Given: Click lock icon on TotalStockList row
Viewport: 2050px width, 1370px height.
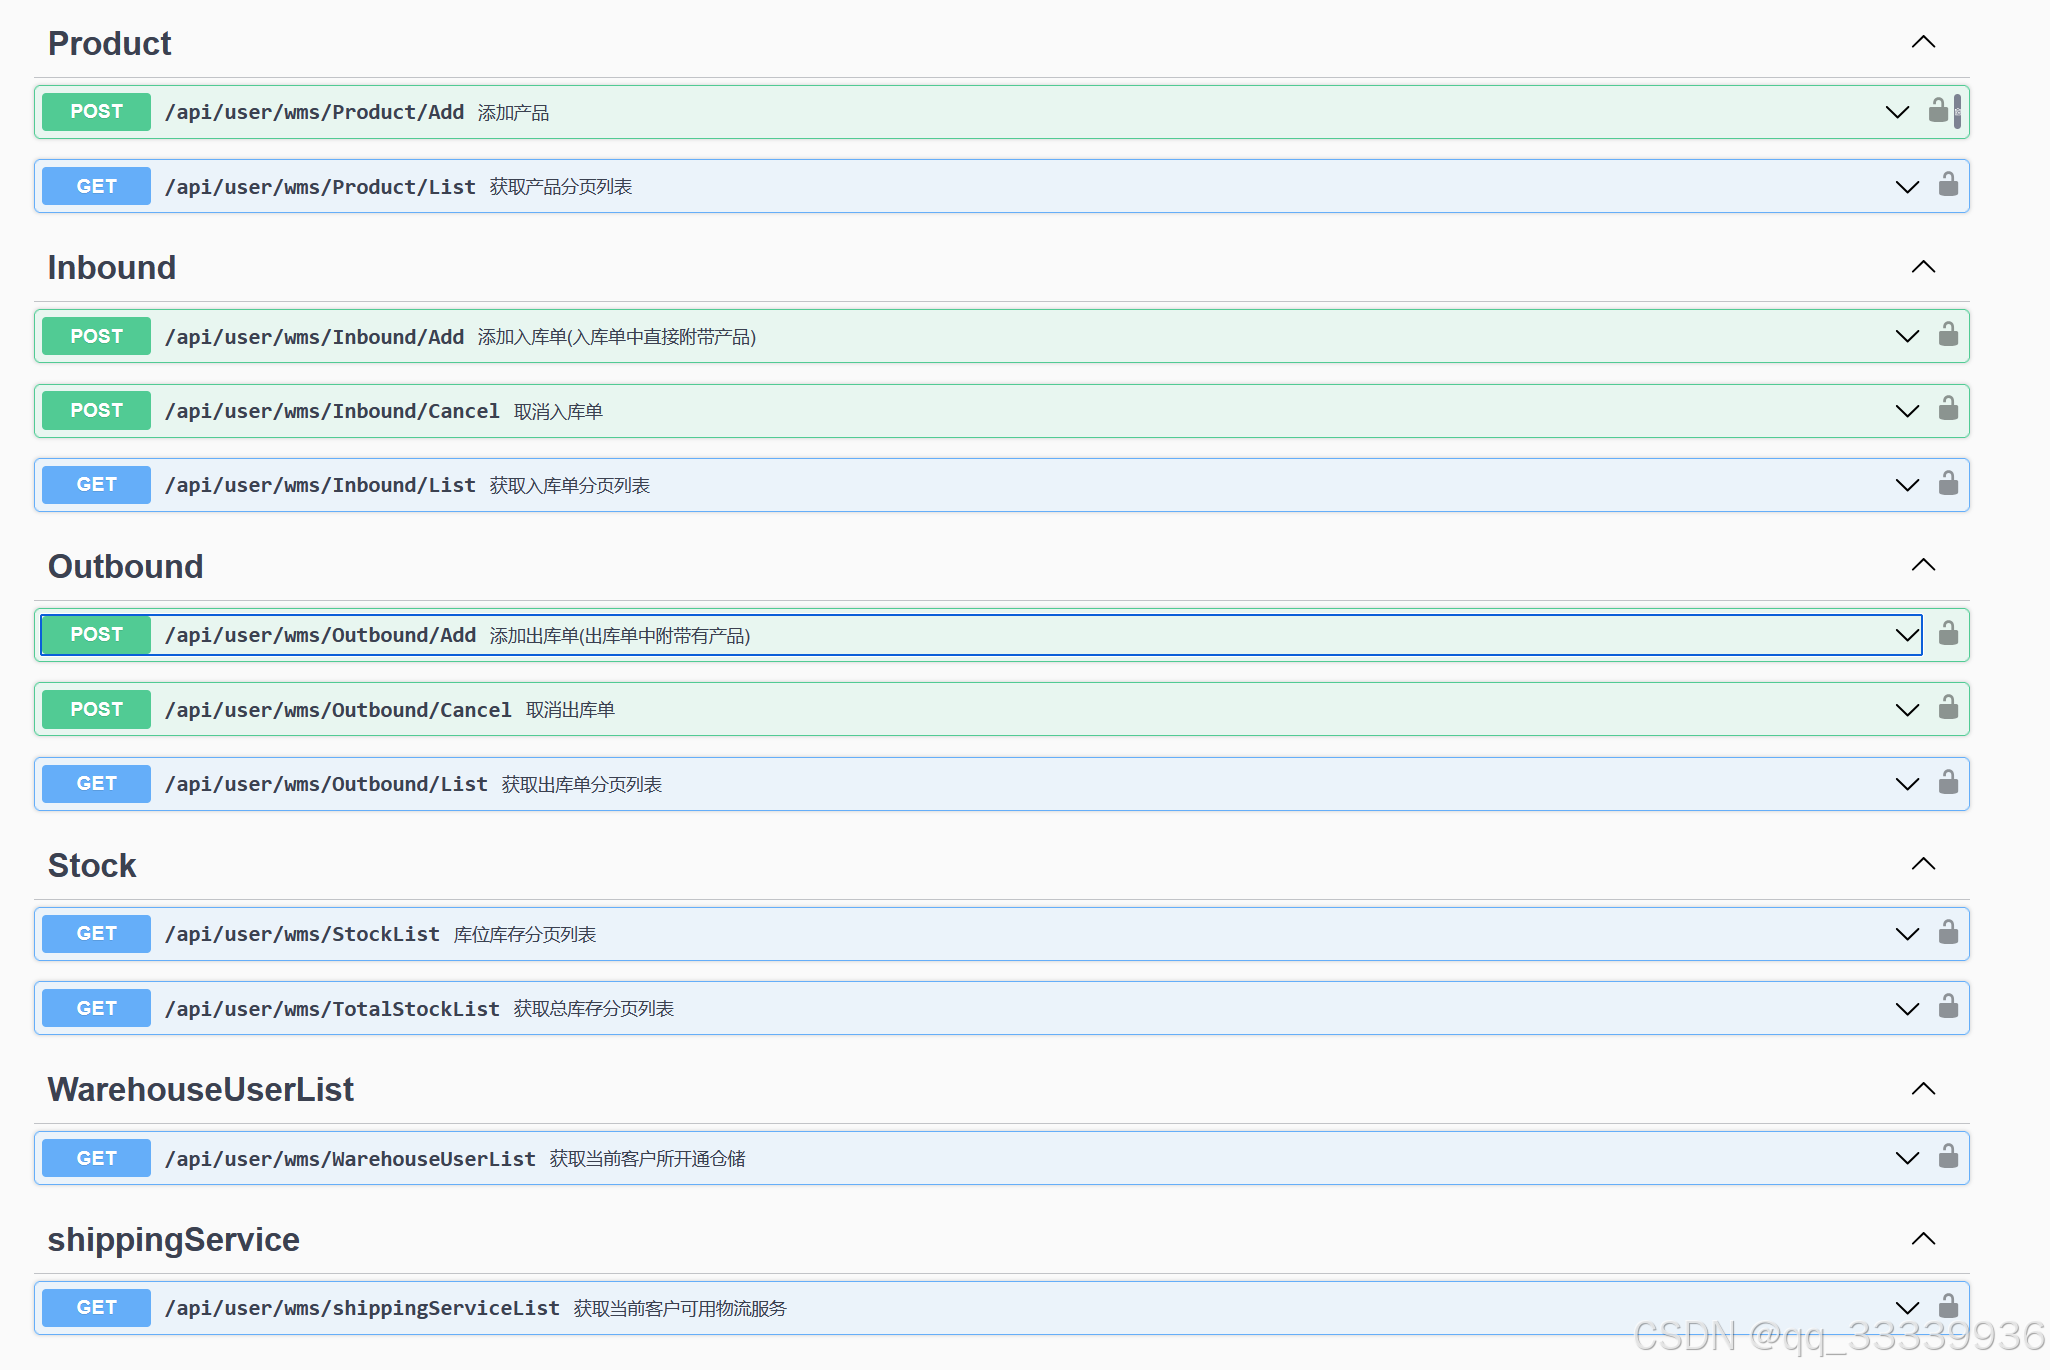Looking at the screenshot, I should (x=1948, y=1007).
